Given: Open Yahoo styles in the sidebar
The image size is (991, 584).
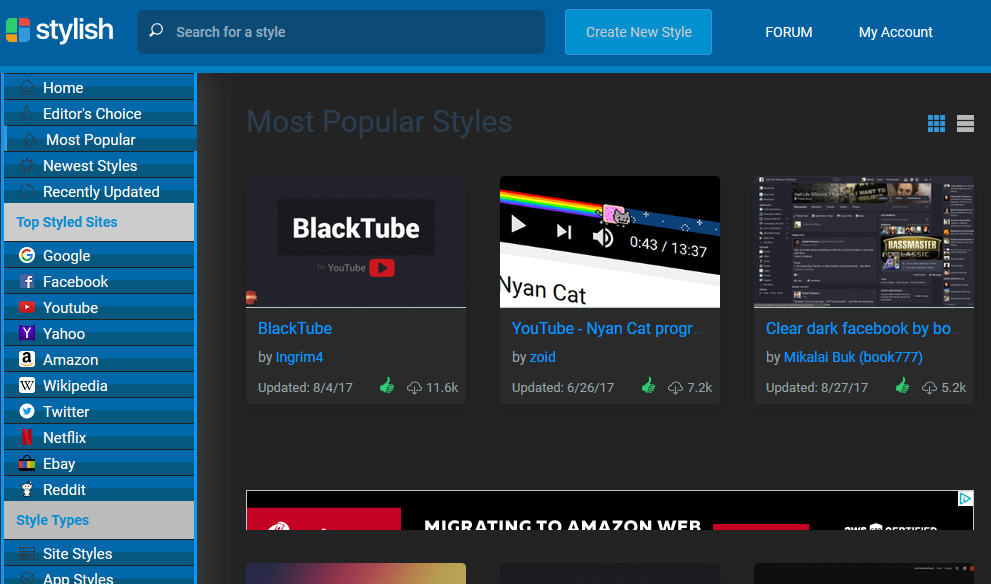Looking at the screenshot, I should point(100,333).
